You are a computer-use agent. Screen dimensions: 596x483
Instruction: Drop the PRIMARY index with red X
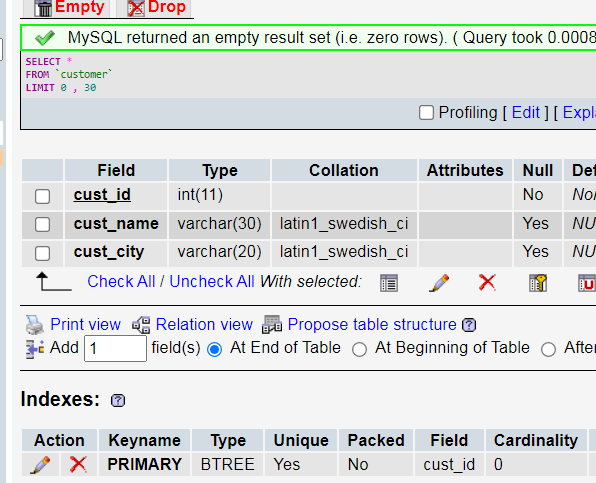point(78,464)
